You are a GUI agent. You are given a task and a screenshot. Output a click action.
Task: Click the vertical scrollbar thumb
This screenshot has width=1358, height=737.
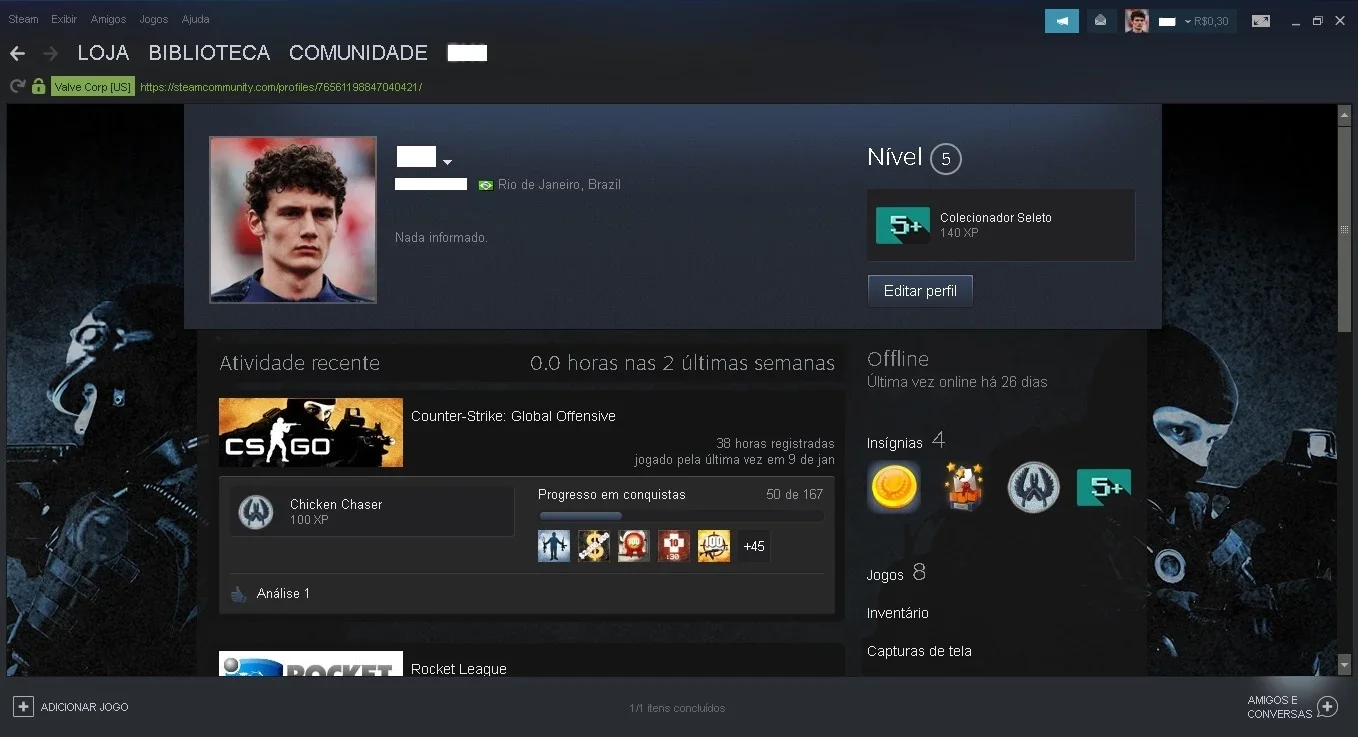click(x=1345, y=229)
